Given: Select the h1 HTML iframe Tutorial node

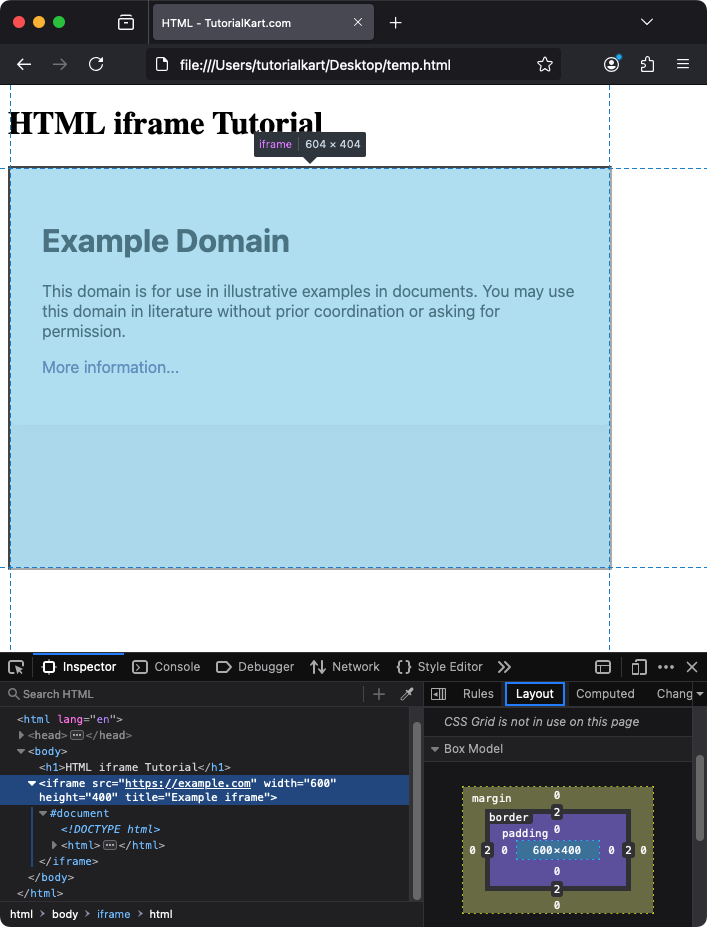Looking at the screenshot, I should click(x=135, y=767).
